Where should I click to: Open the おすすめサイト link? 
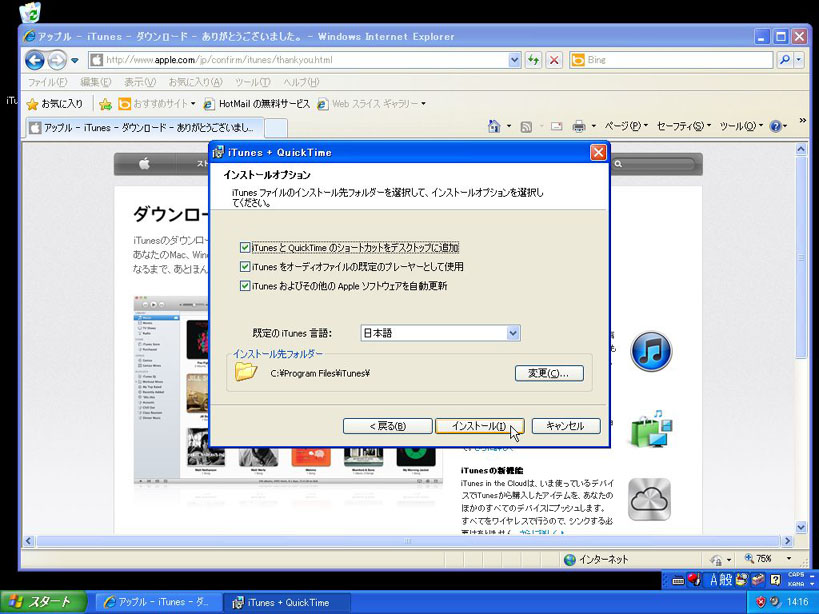(156, 104)
